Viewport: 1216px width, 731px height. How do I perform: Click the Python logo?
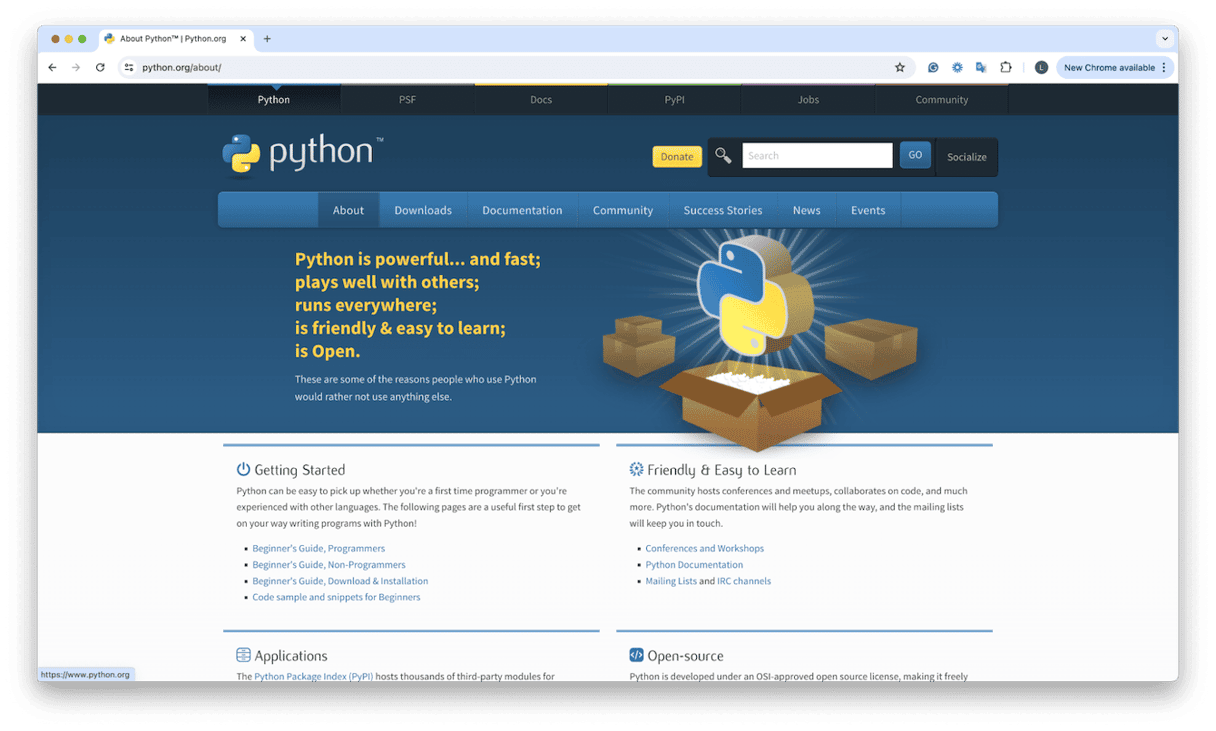243,152
